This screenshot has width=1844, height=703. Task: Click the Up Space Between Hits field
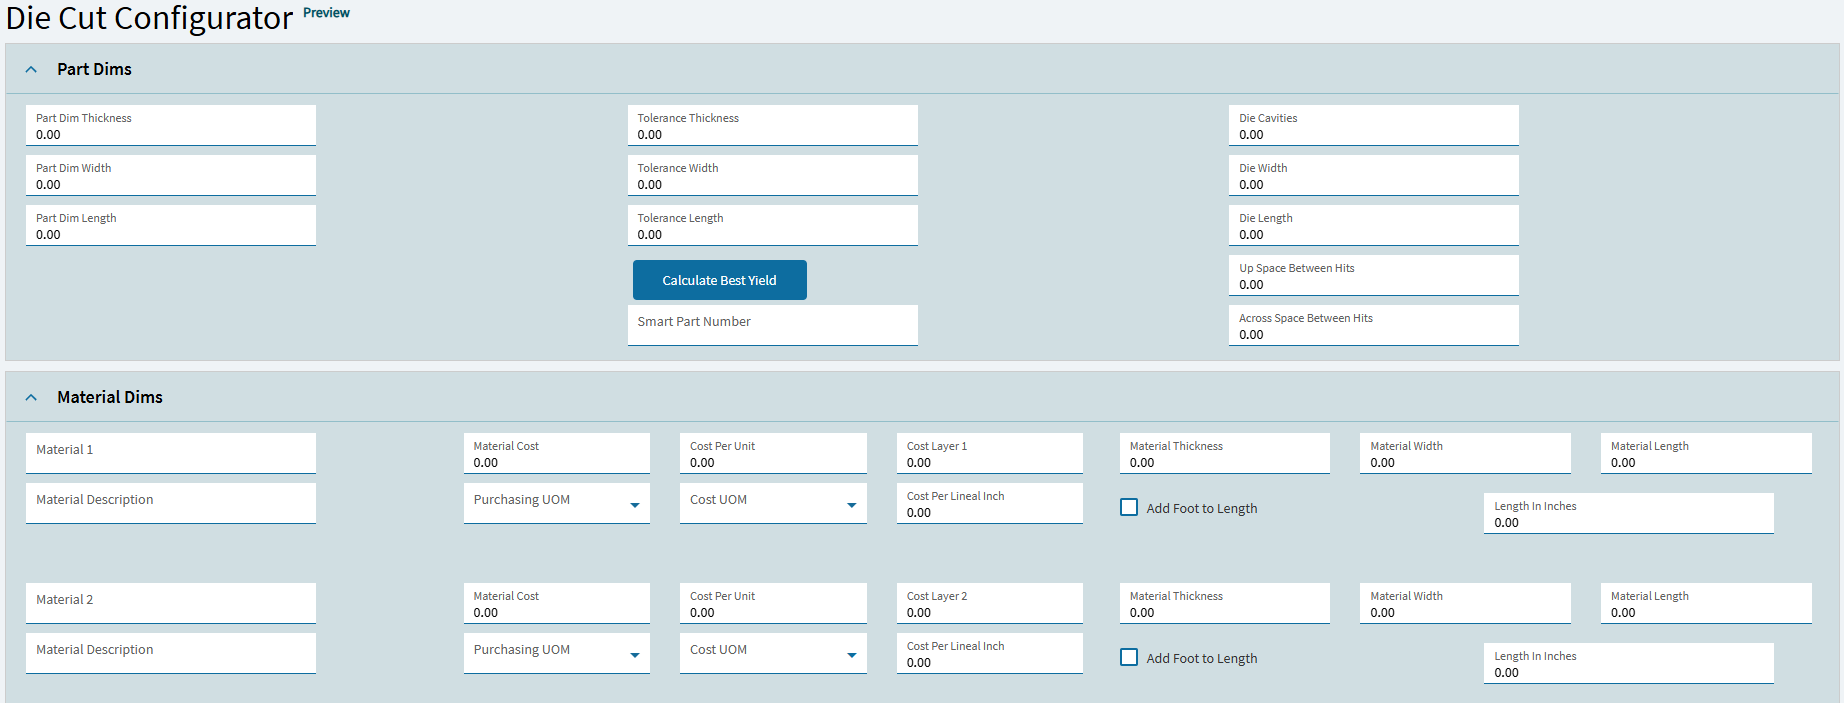(x=1373, y=276)
